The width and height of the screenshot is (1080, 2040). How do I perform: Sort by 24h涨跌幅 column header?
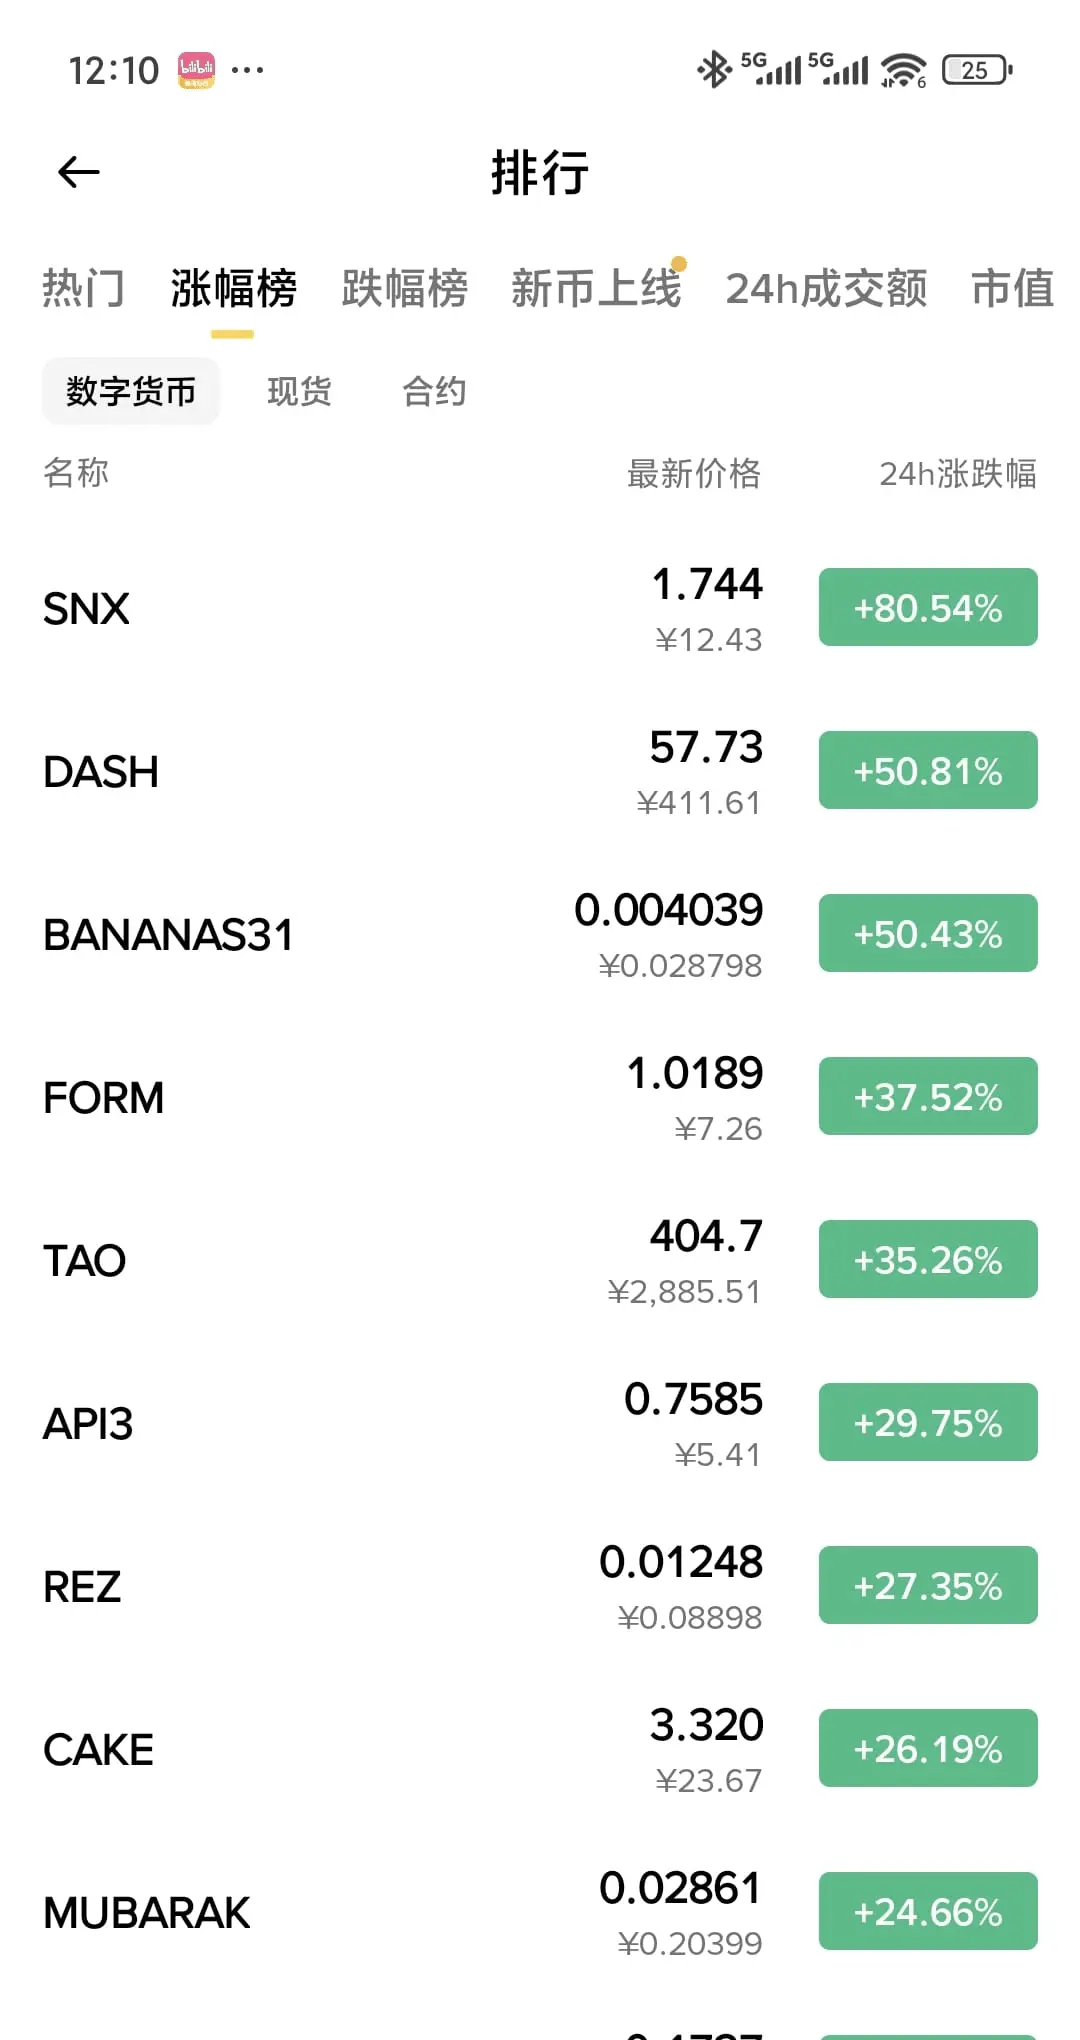coord(957,473)
